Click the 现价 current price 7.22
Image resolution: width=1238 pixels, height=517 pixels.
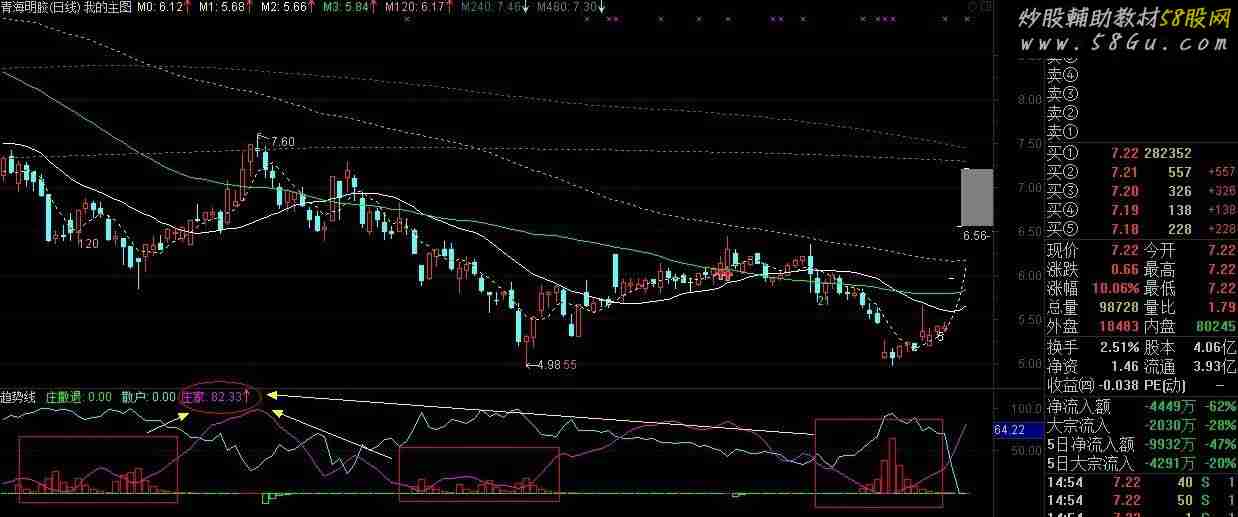(x=1124, y=250)
